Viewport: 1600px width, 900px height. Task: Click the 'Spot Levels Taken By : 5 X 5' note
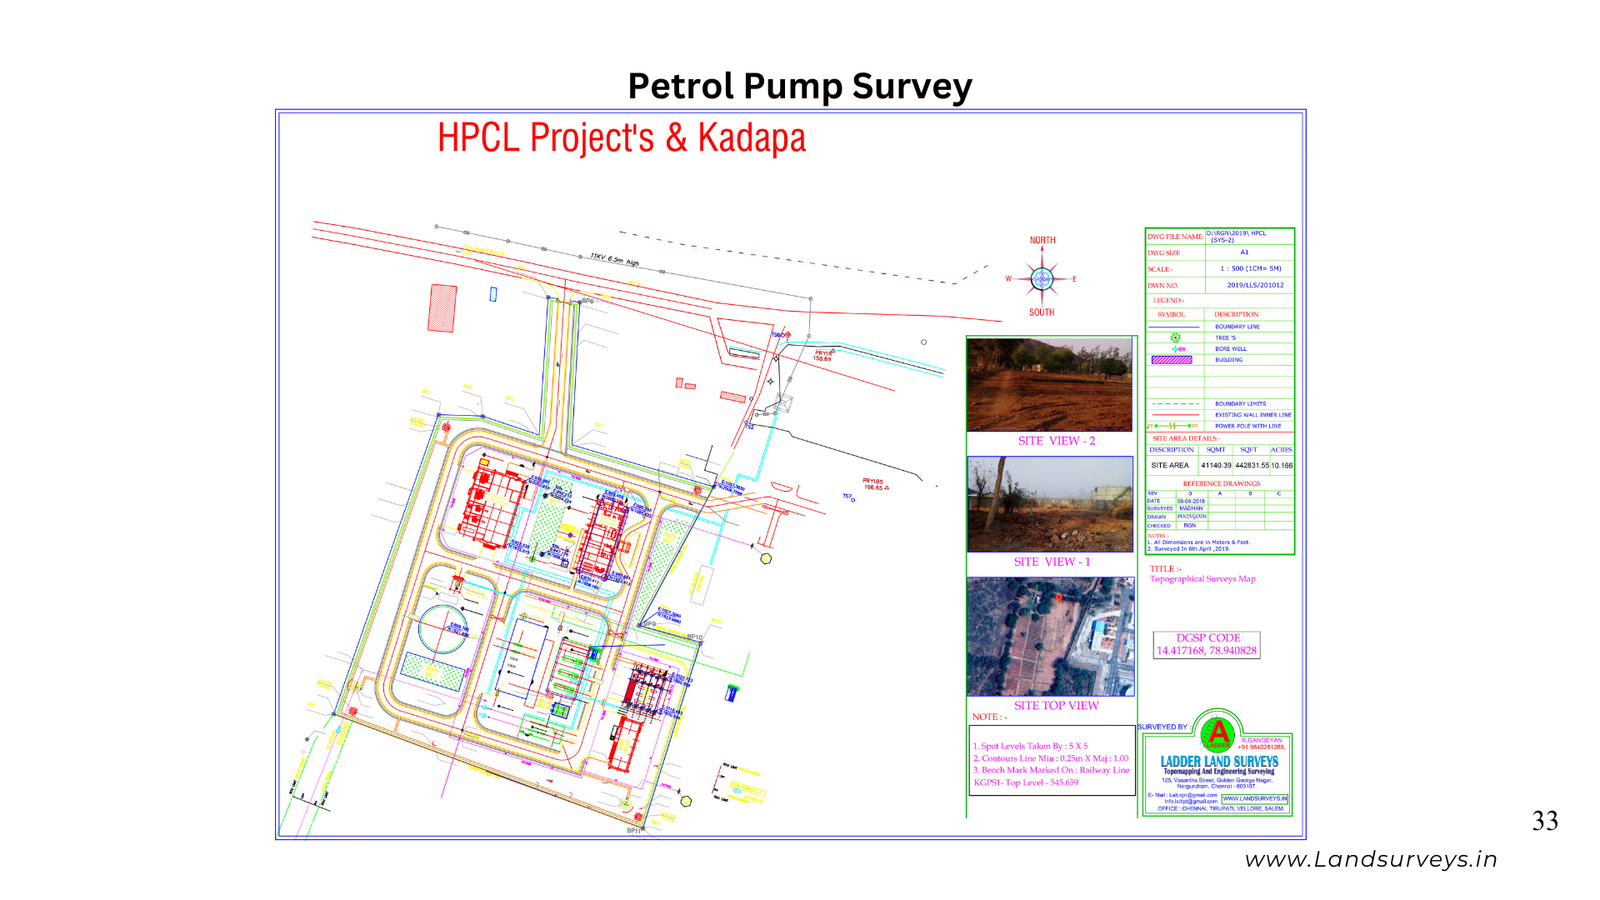pyautogui.click(x=1030, y=746)
